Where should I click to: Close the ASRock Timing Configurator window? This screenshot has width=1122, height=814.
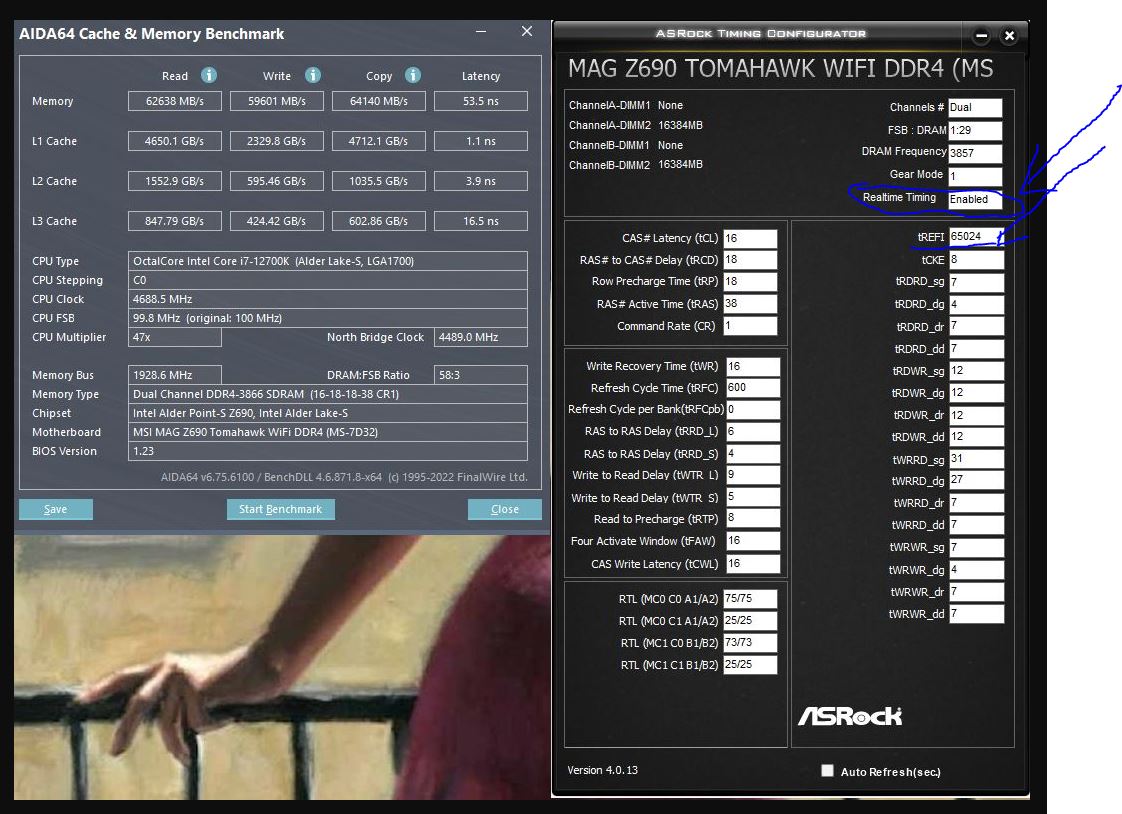[1009, 35]
